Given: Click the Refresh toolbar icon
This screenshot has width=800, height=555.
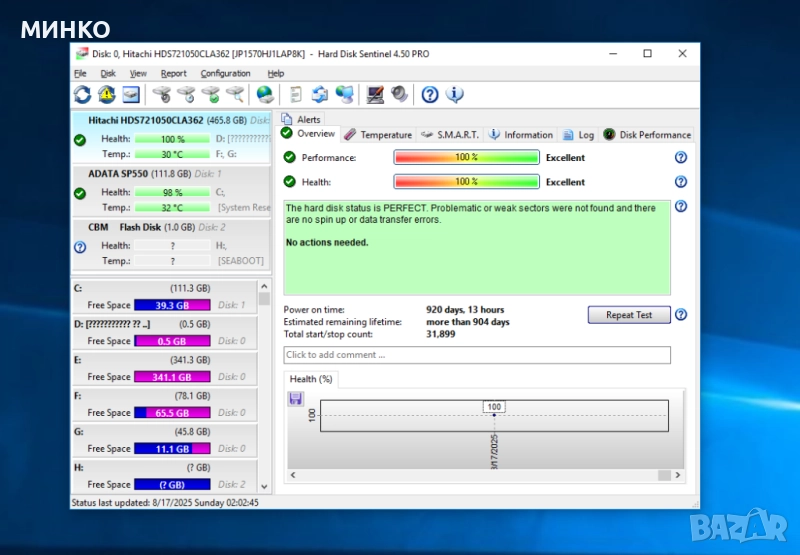Looking at the screenshot, I should click(x=83, y=95).
